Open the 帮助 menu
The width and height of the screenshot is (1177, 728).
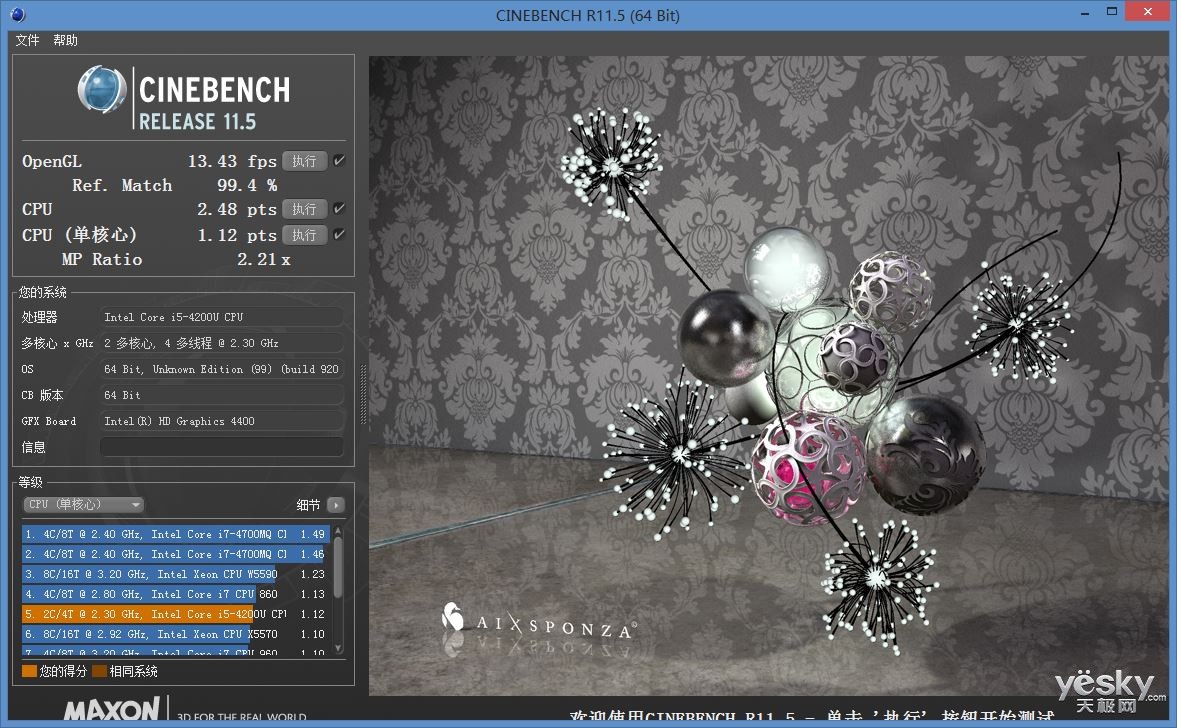65,41
